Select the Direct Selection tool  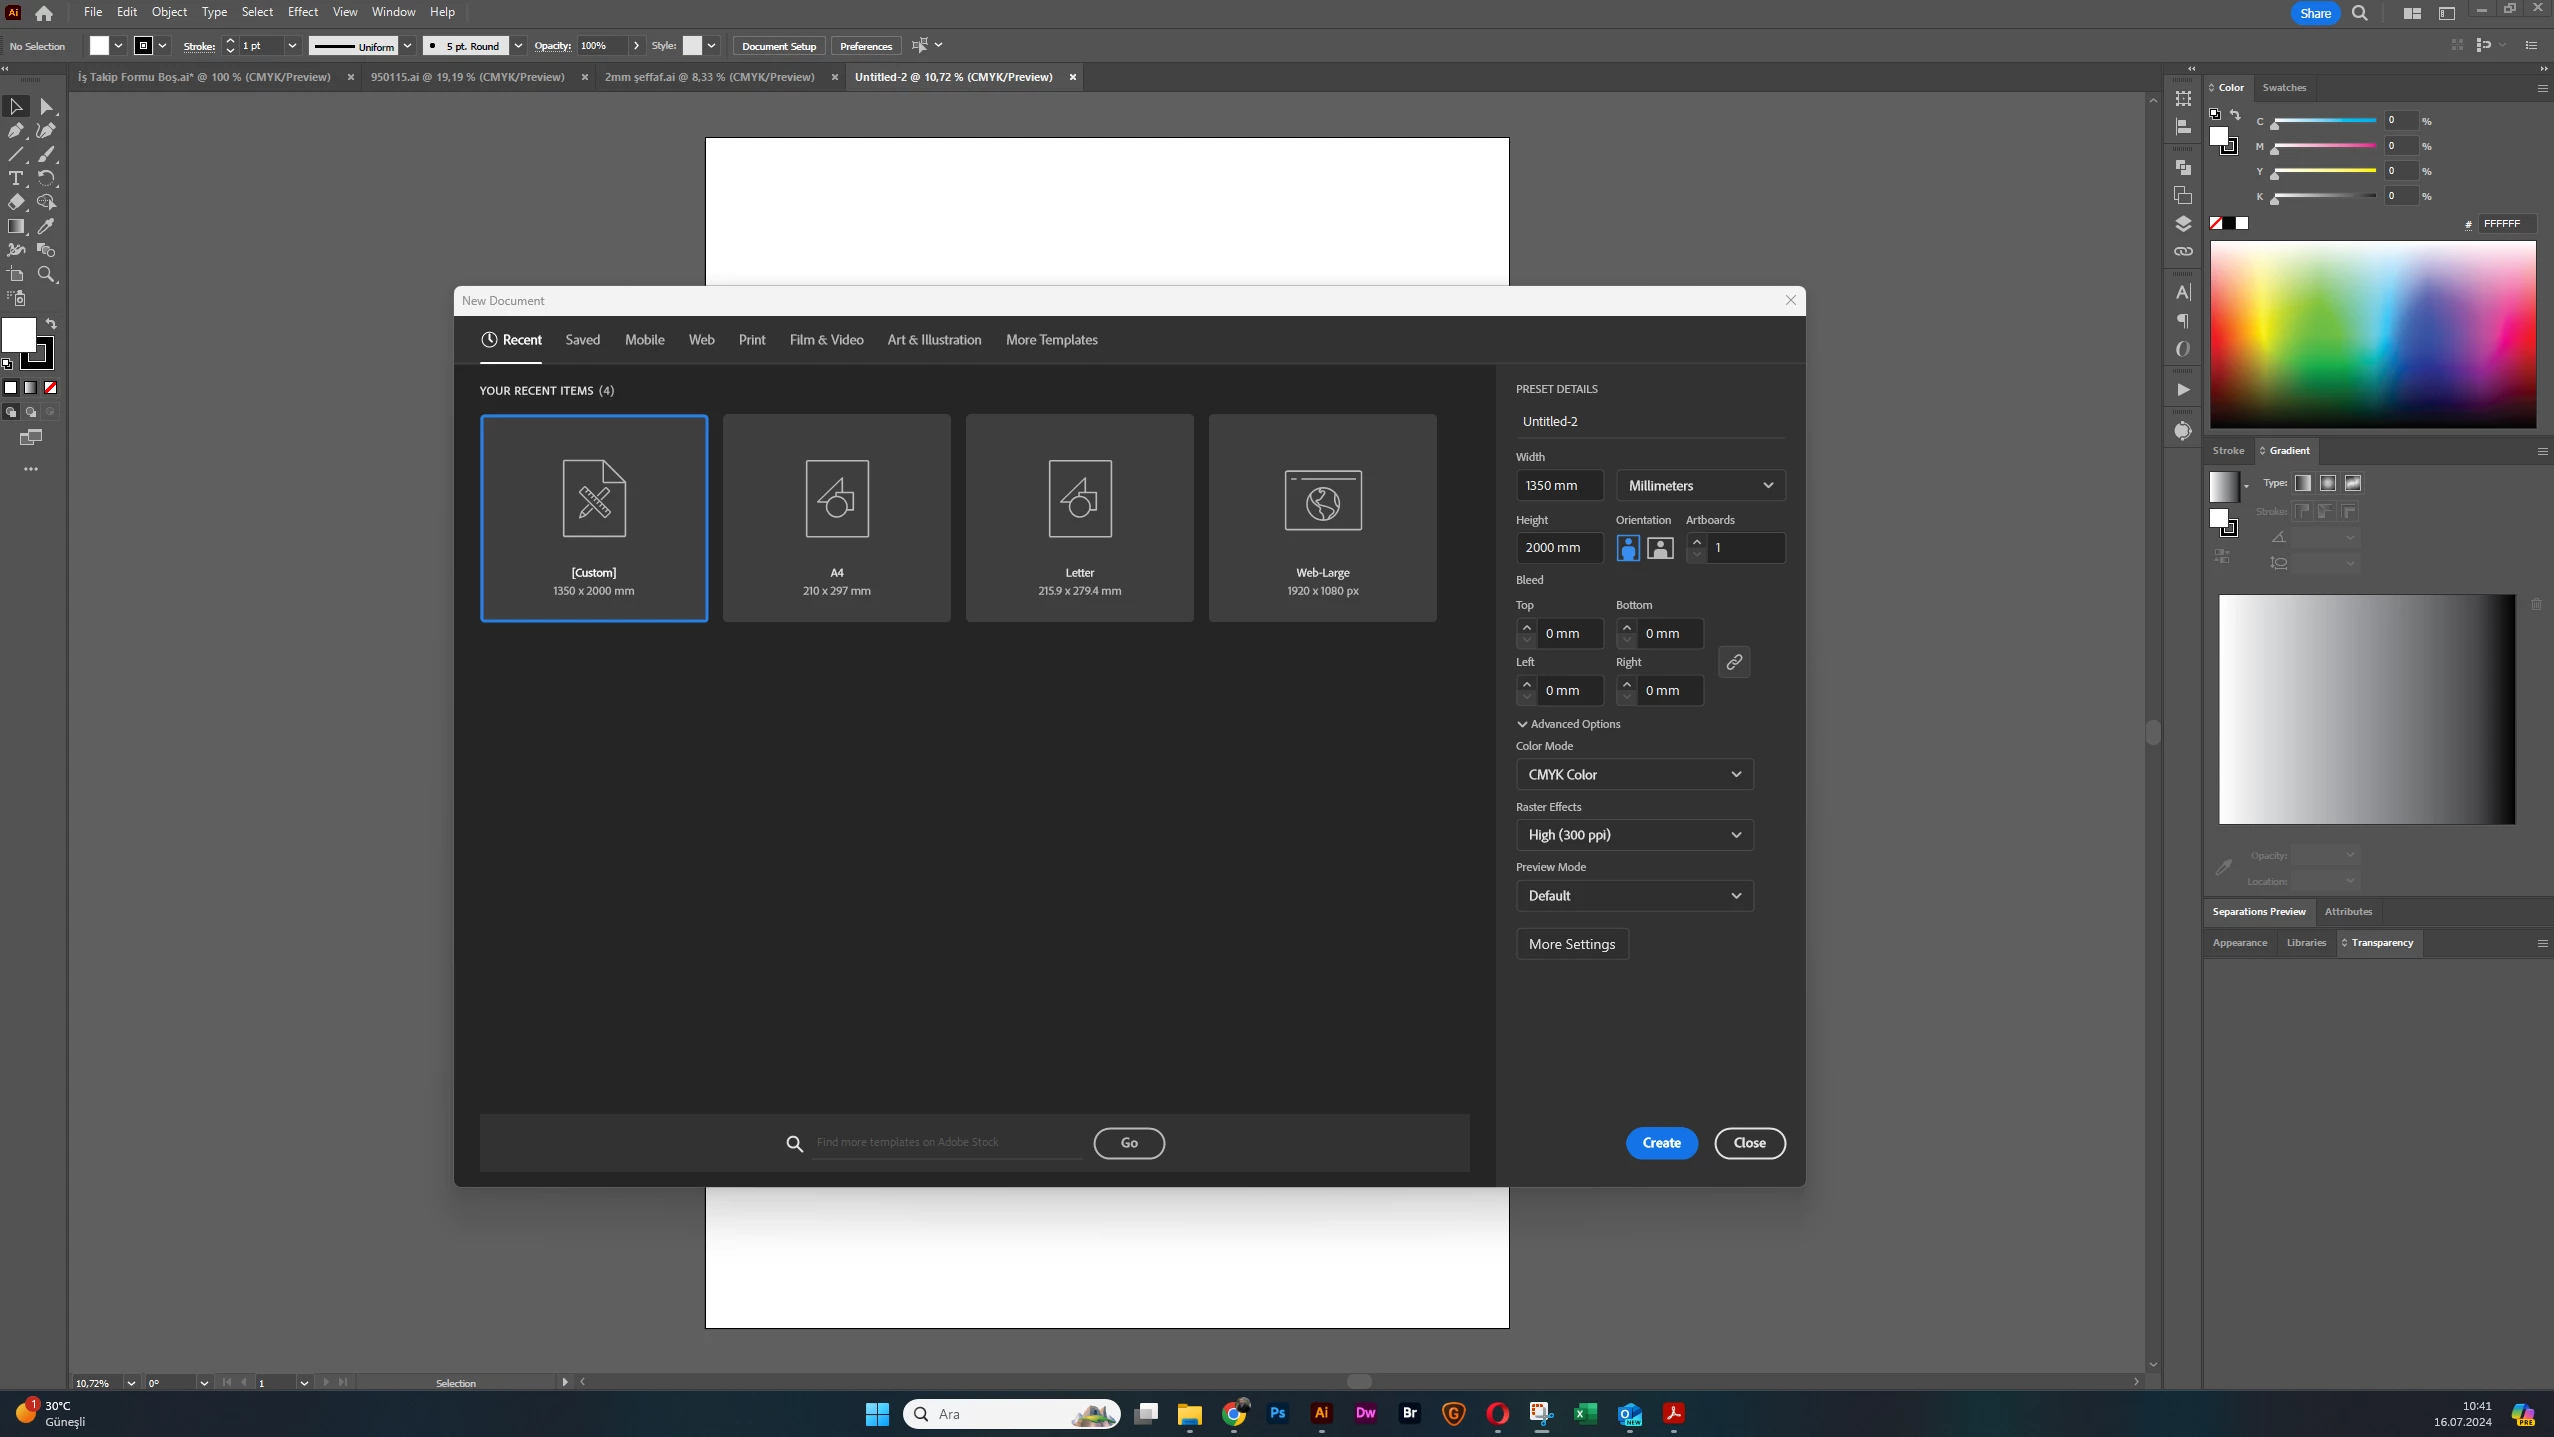pos(46,106)
